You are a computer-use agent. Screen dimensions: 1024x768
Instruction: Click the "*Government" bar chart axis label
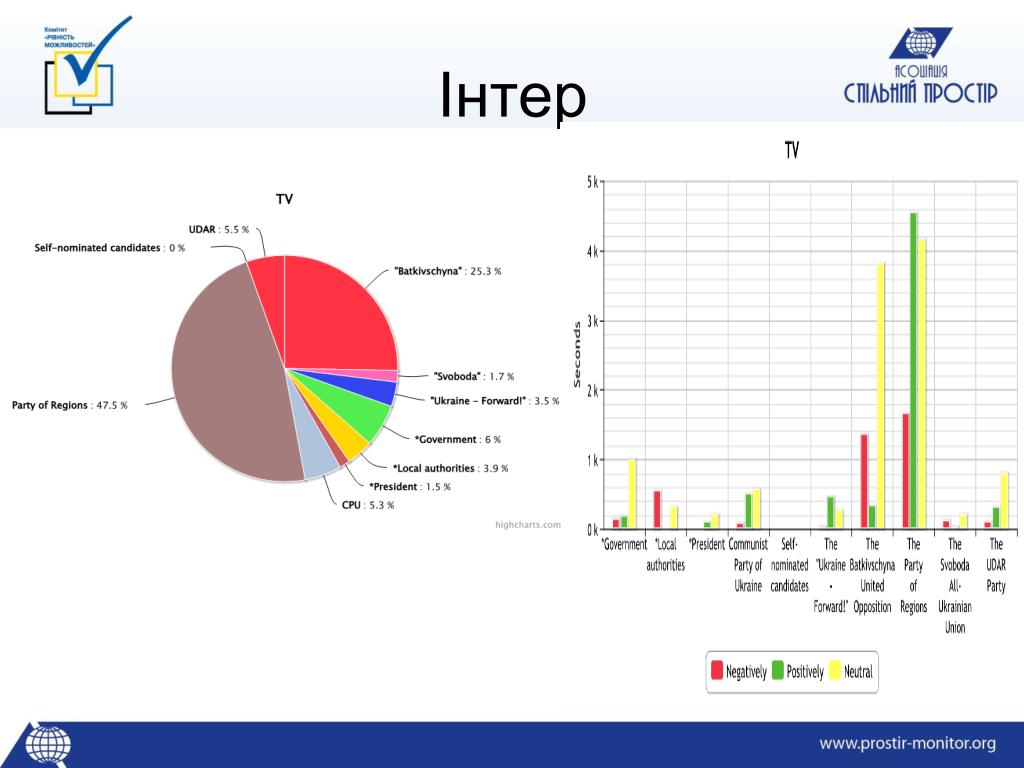pos(624,545)
